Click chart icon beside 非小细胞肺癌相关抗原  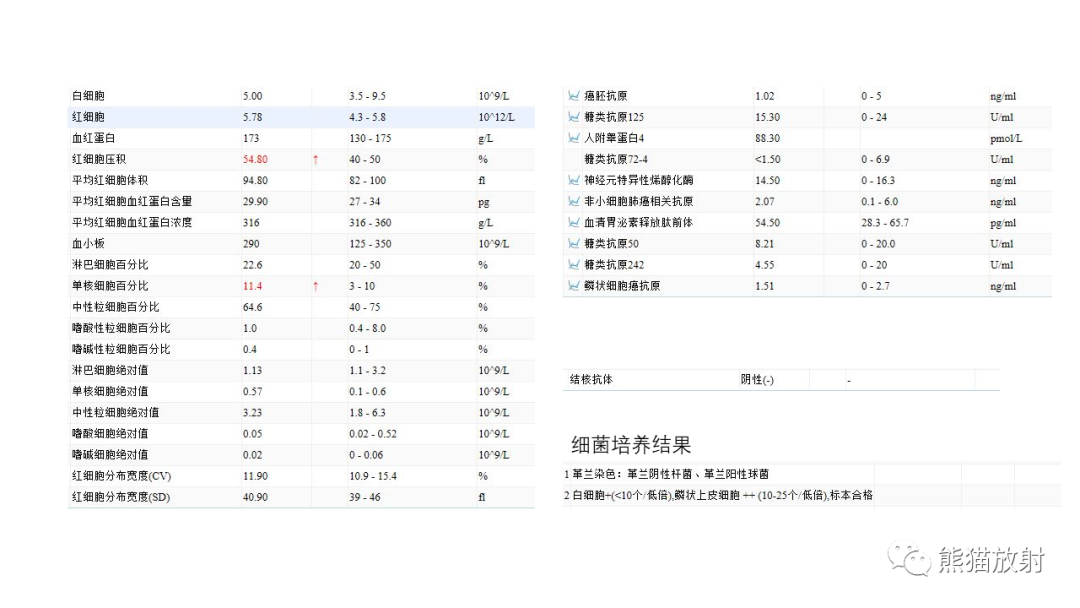pyautogui.click(x=573, y=201)
